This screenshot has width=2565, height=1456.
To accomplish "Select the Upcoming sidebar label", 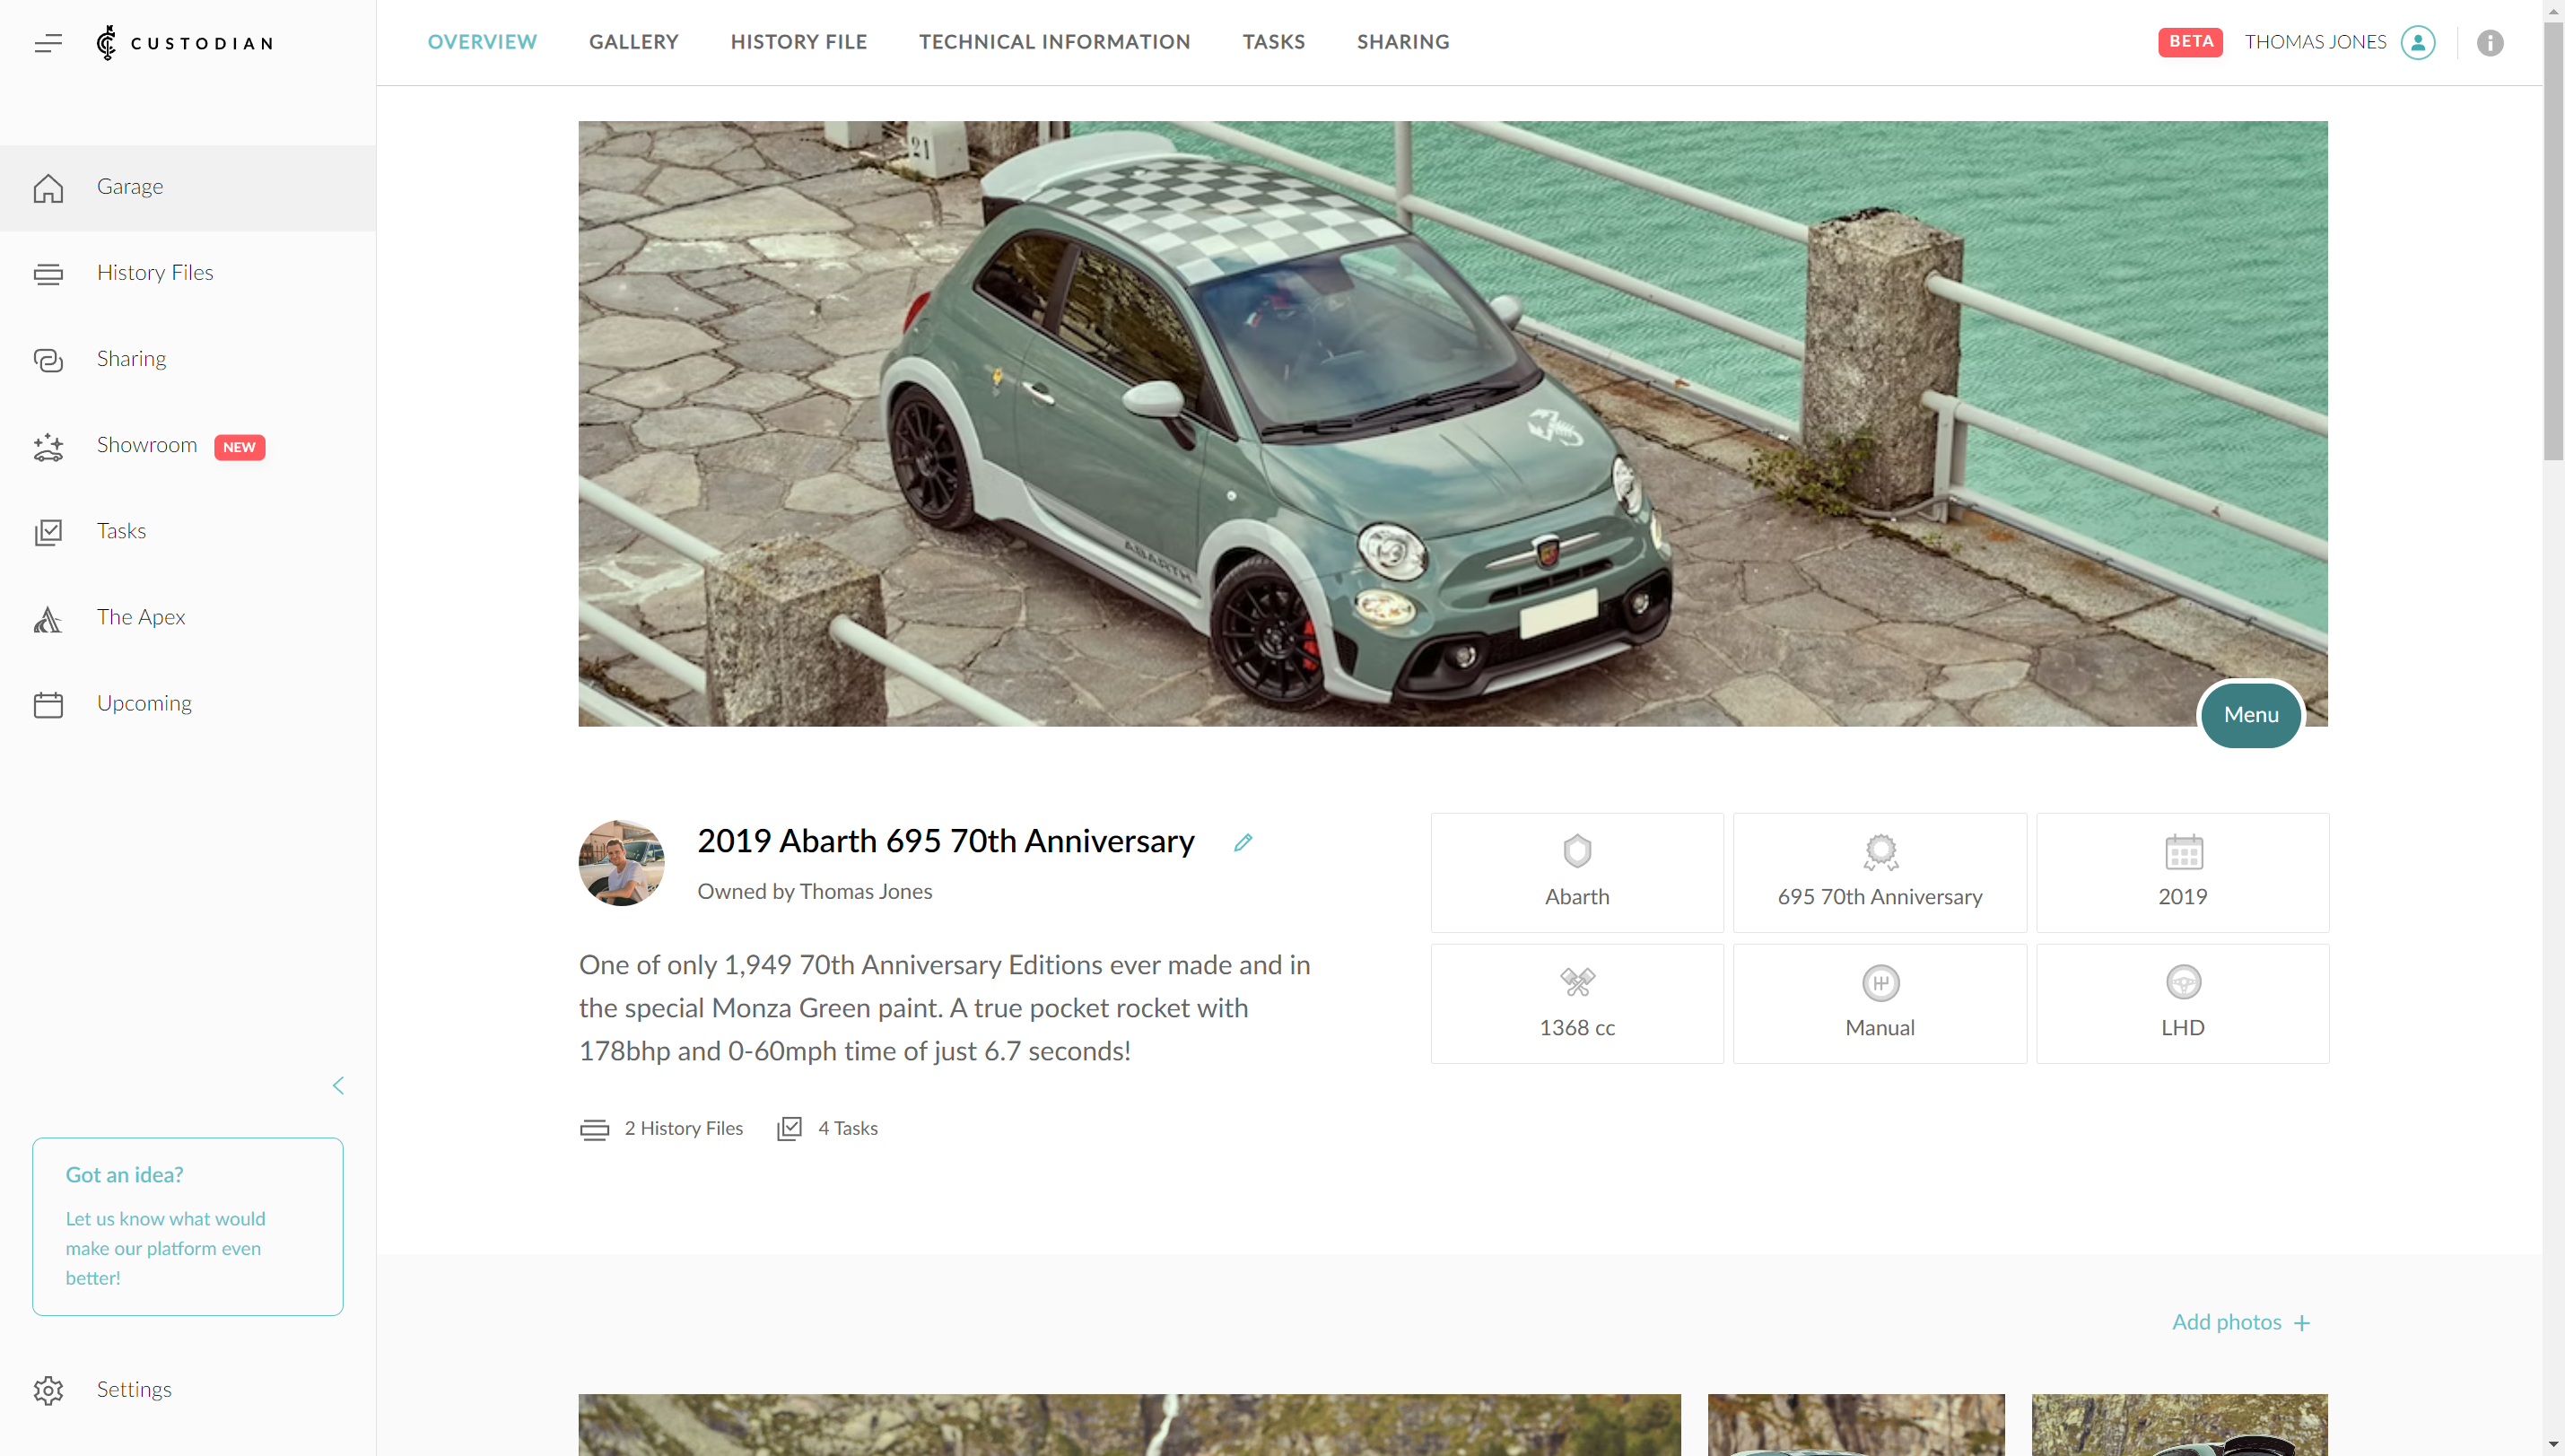I will pos(144,703).
